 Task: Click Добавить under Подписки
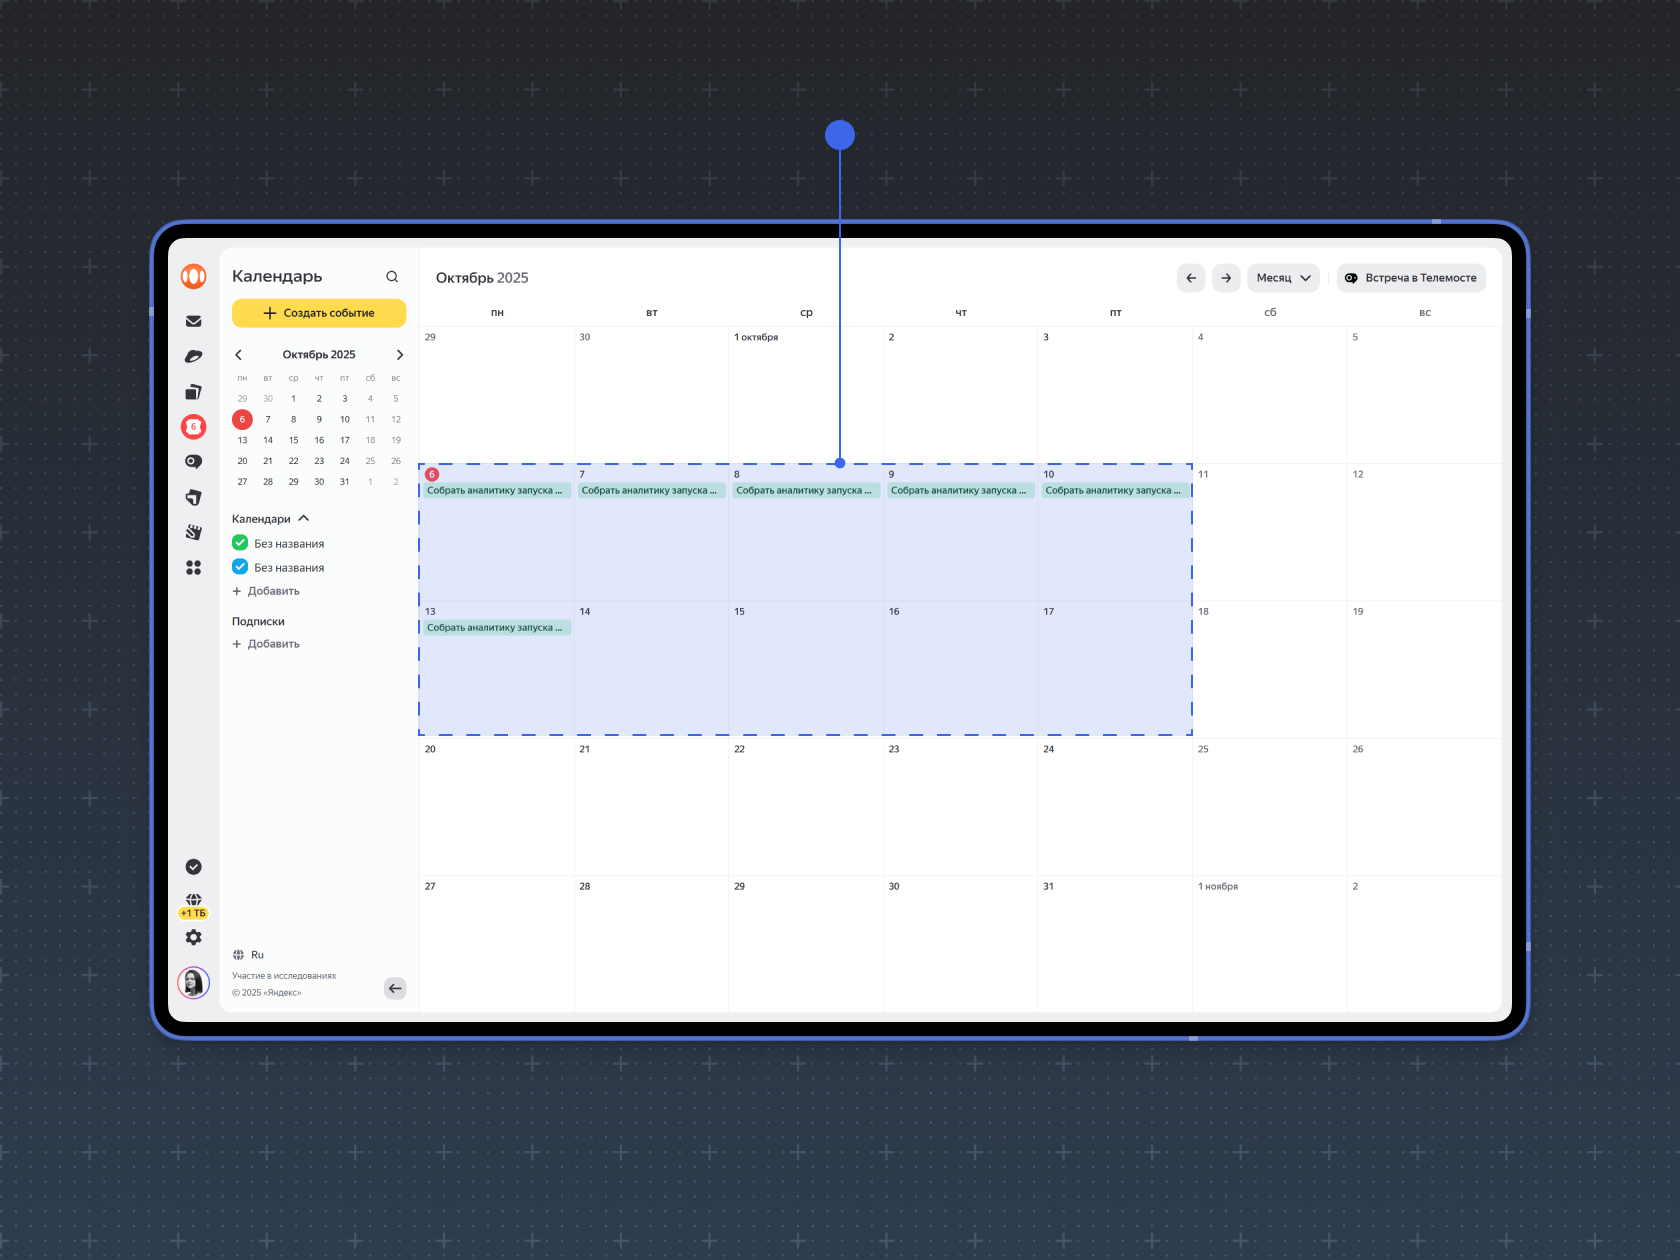click(x=267, y=644)
